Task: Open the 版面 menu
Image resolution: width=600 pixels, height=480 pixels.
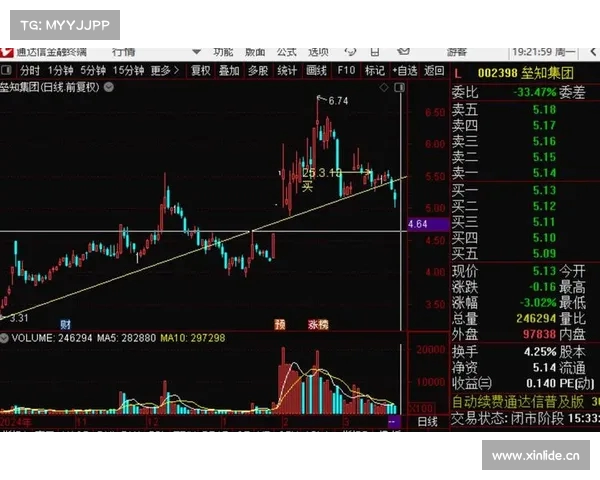Action: click(x=255, y=52)
